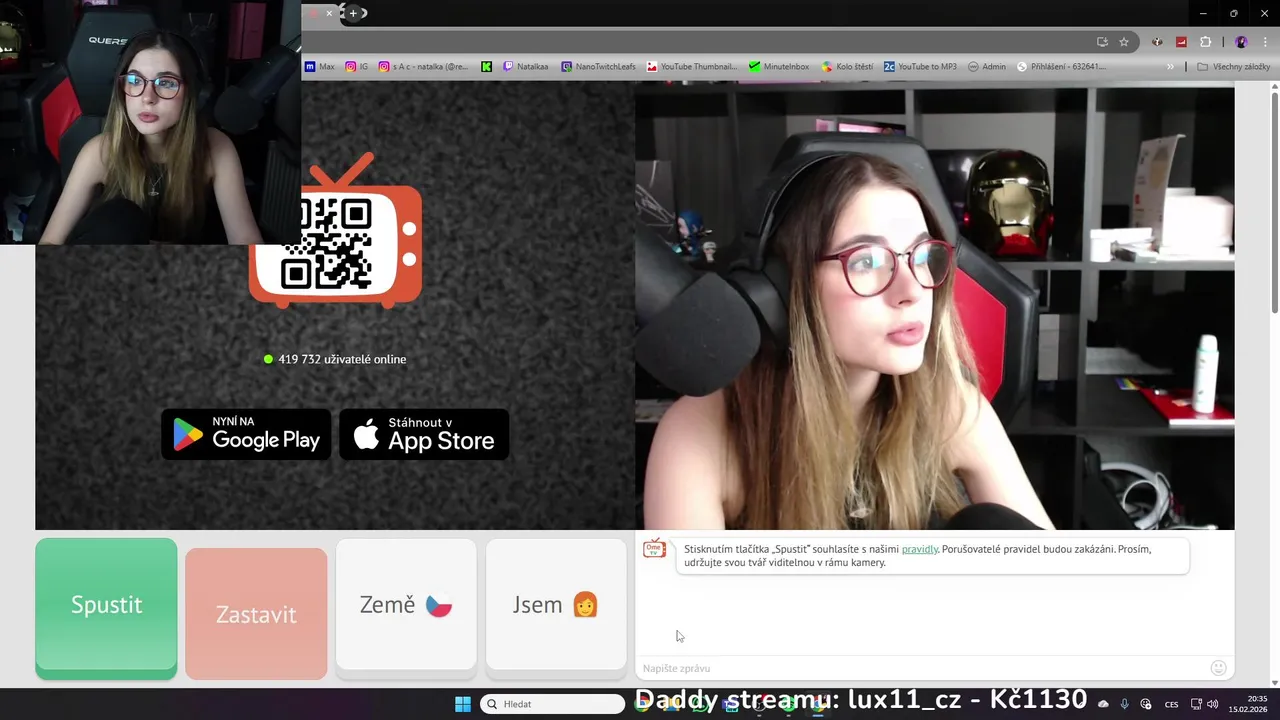Screen dimensions: 1280x720
Task: Open the Přihlášení bookmark
Action: click(1061, 67)
